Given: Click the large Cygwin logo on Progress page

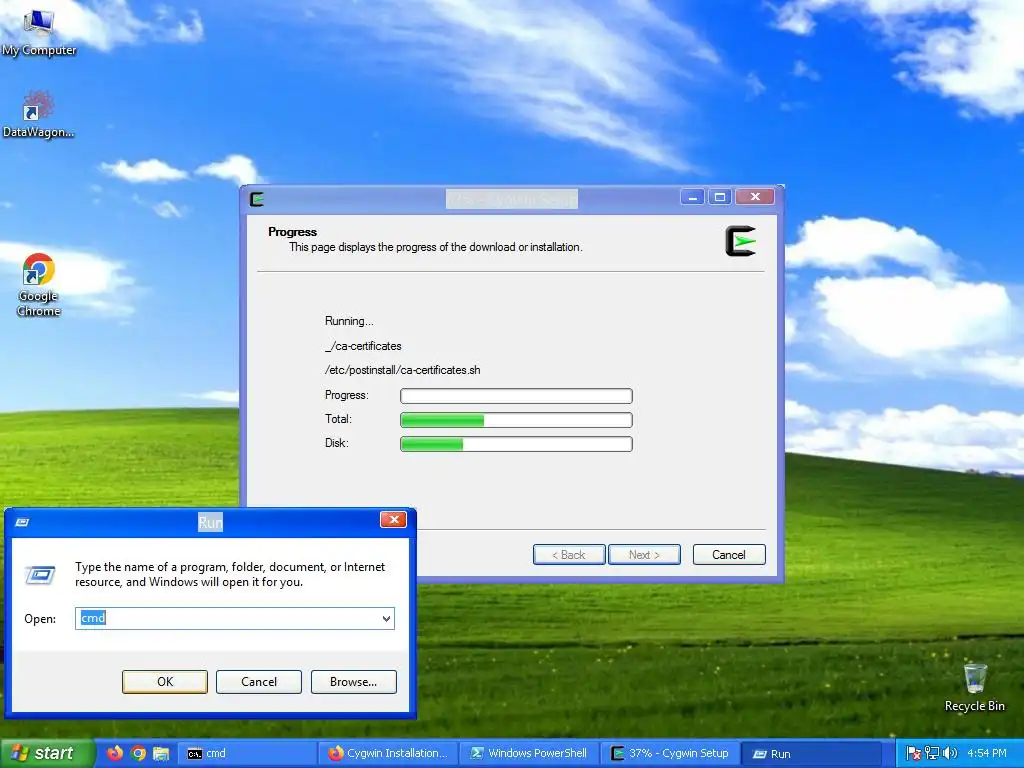Looking at the screenshot, I should (x=741, y=241).
